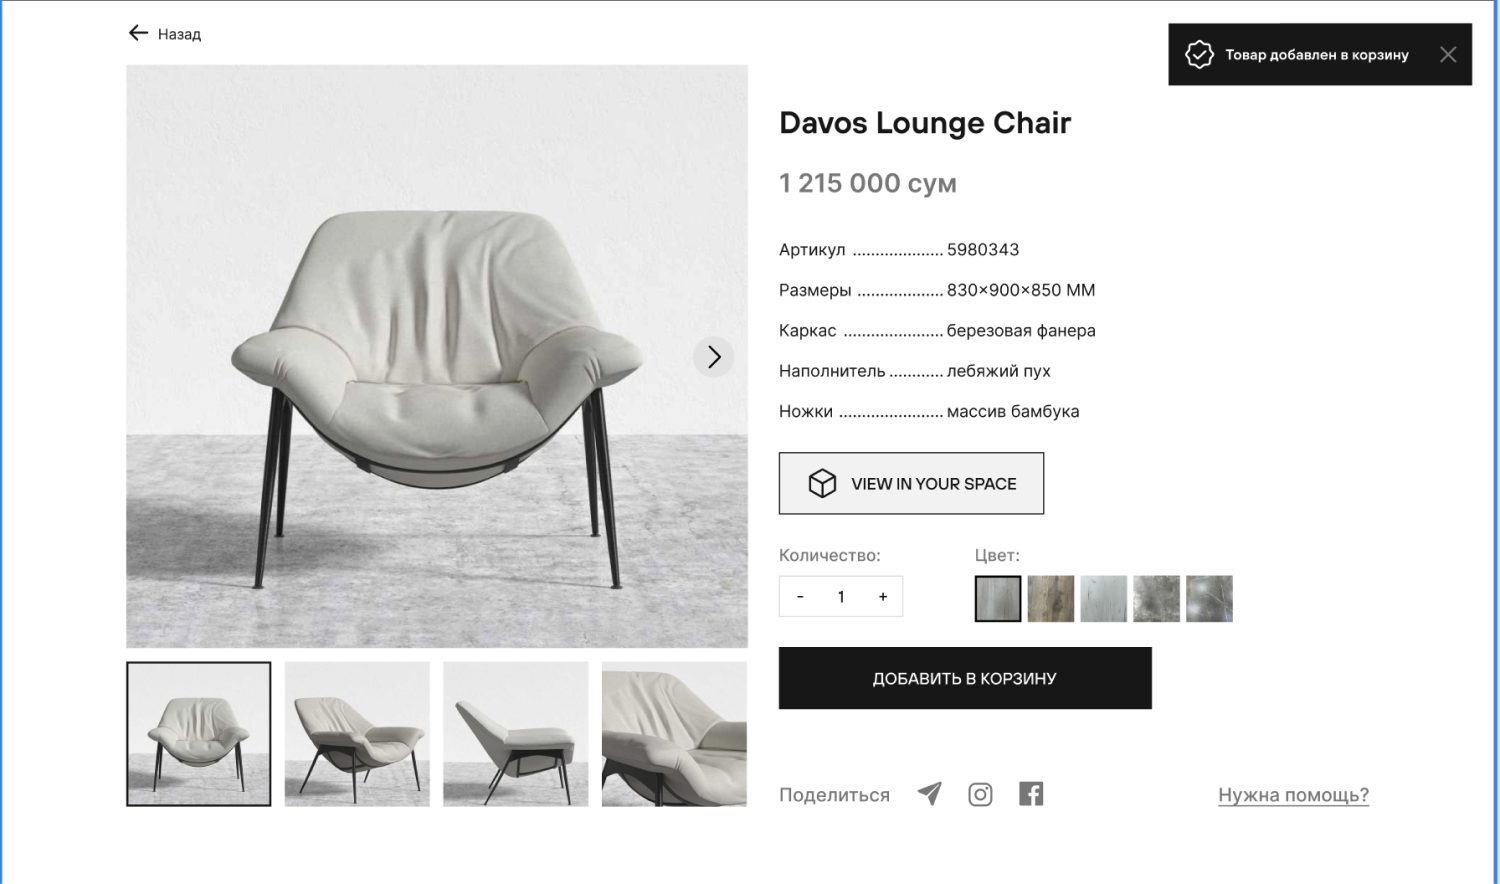The height and width of the screenshot is (884, 1500).
Task: Share via Telegram paper plane icon
Action: pos(930,794)
